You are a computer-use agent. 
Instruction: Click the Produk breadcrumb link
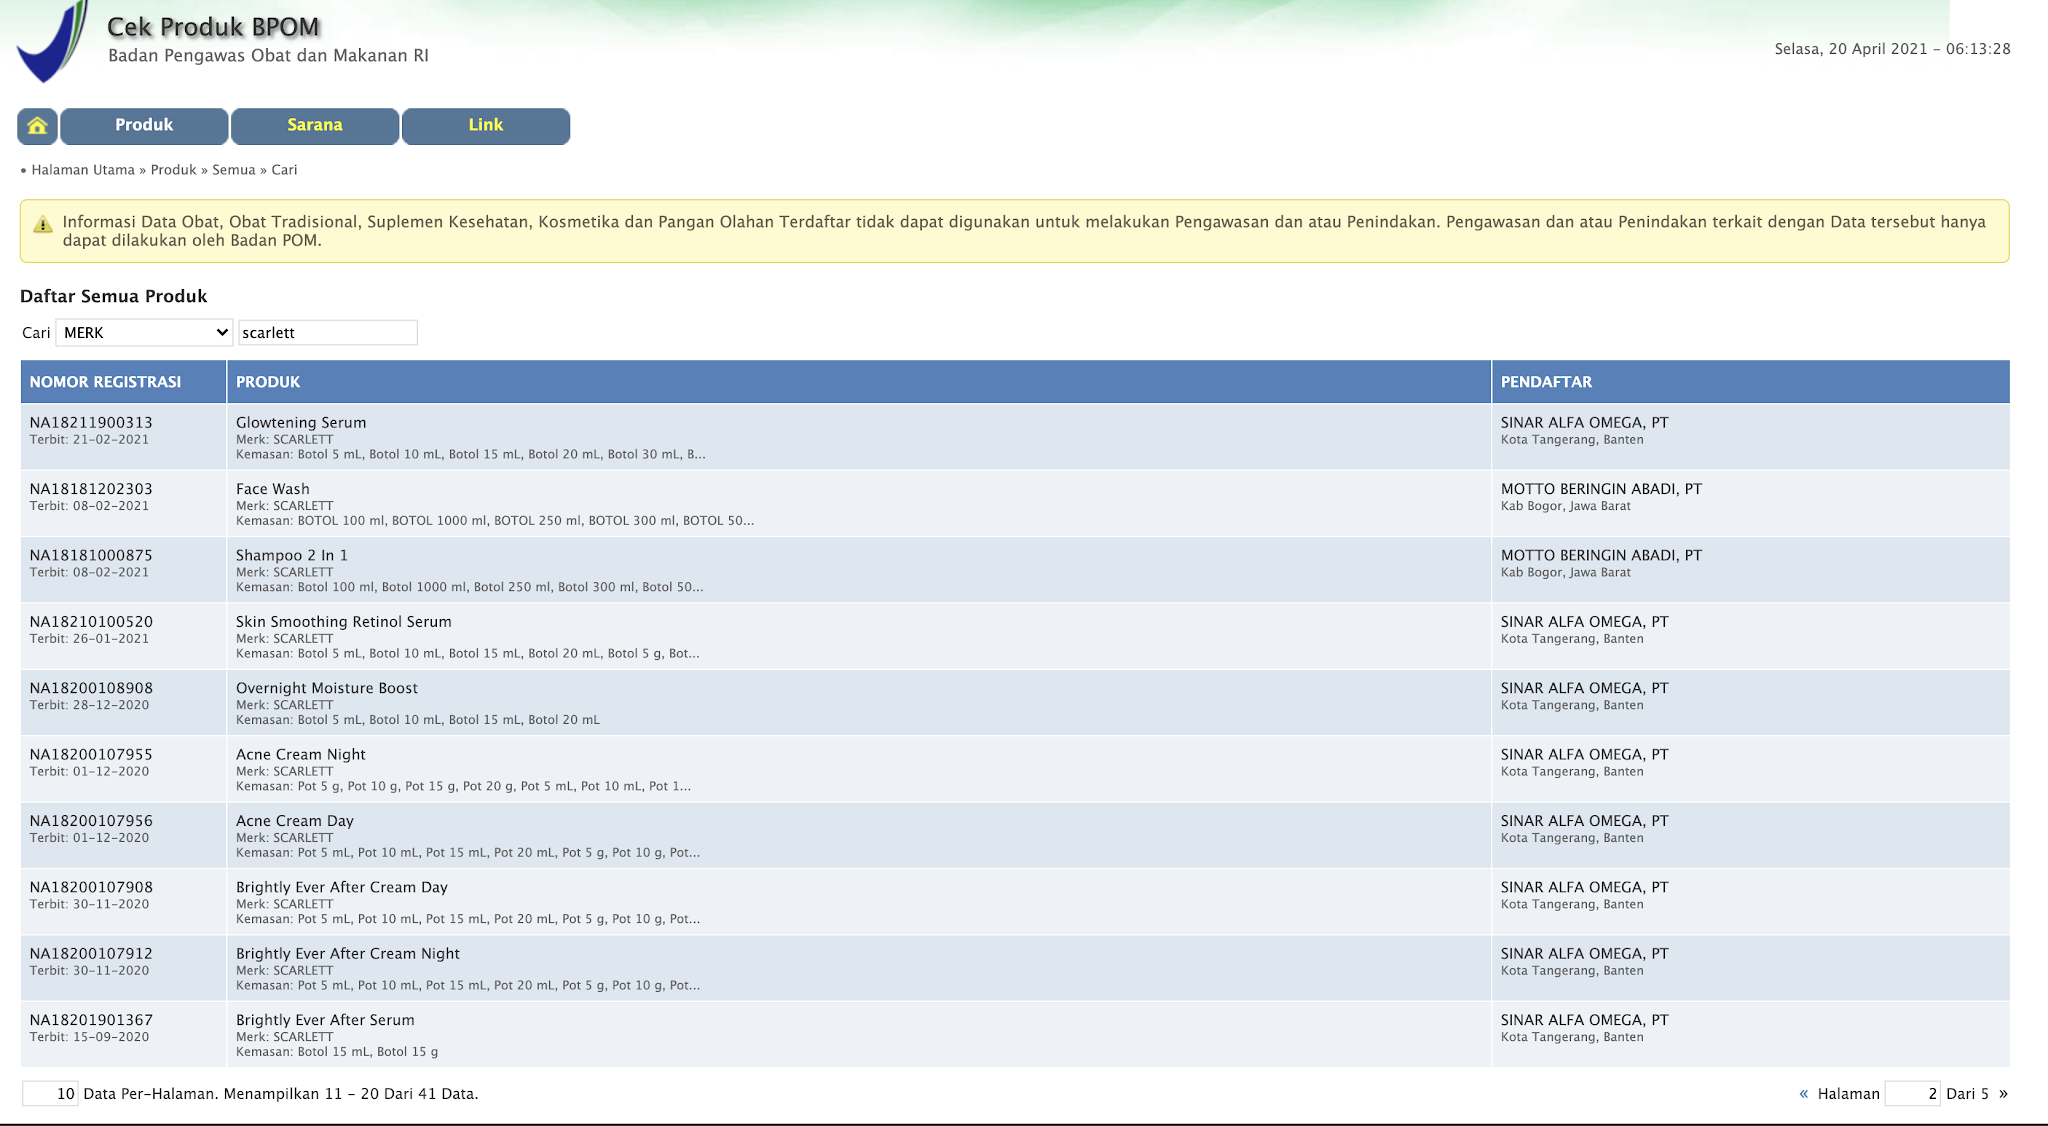173,170
